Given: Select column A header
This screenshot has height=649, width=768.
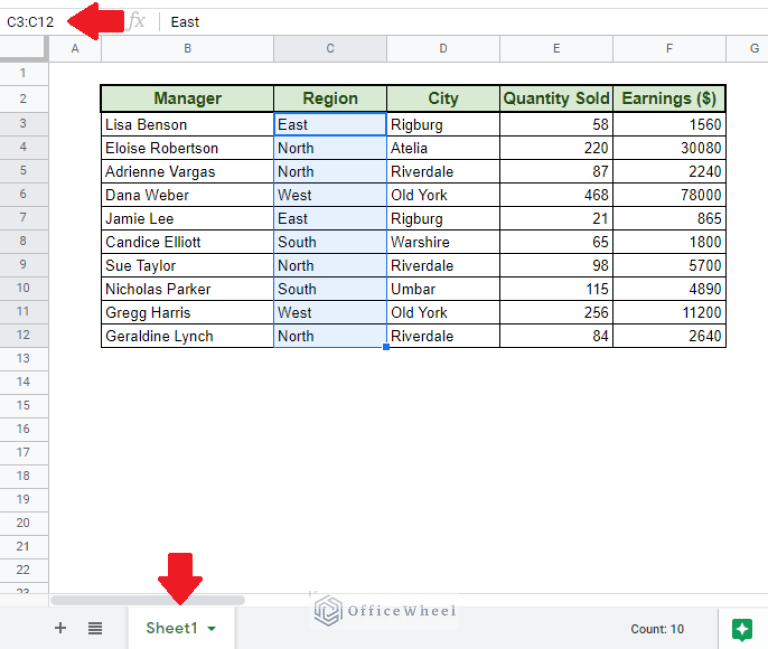Looking at the screenshot, I should pyautogui.click(x=75, y=48).
